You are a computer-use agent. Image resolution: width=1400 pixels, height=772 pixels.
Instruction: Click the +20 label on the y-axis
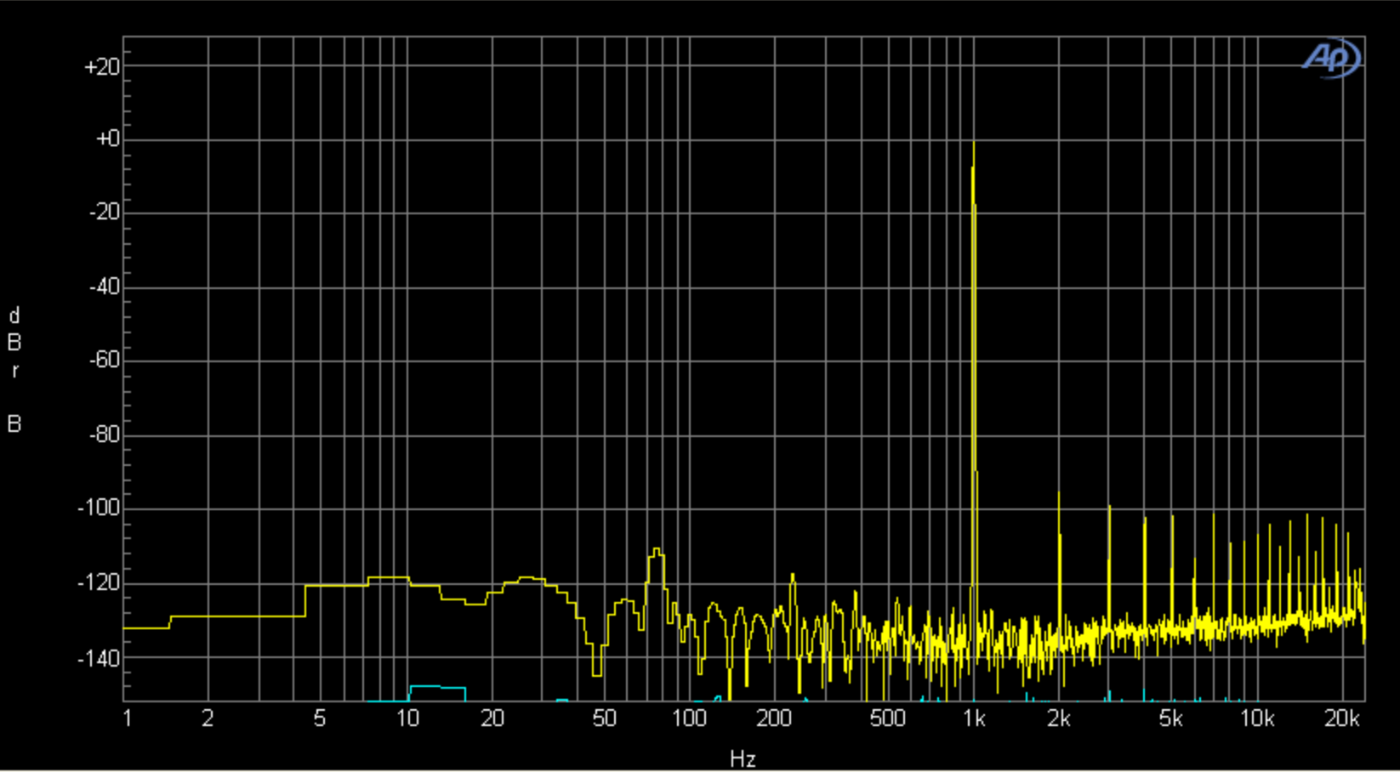(x=101, y=67)
